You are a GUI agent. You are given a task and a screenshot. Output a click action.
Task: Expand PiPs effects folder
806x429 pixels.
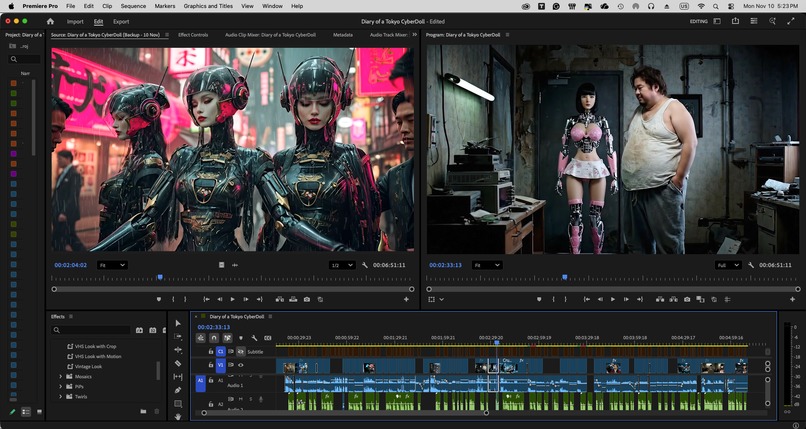[61, 386]
